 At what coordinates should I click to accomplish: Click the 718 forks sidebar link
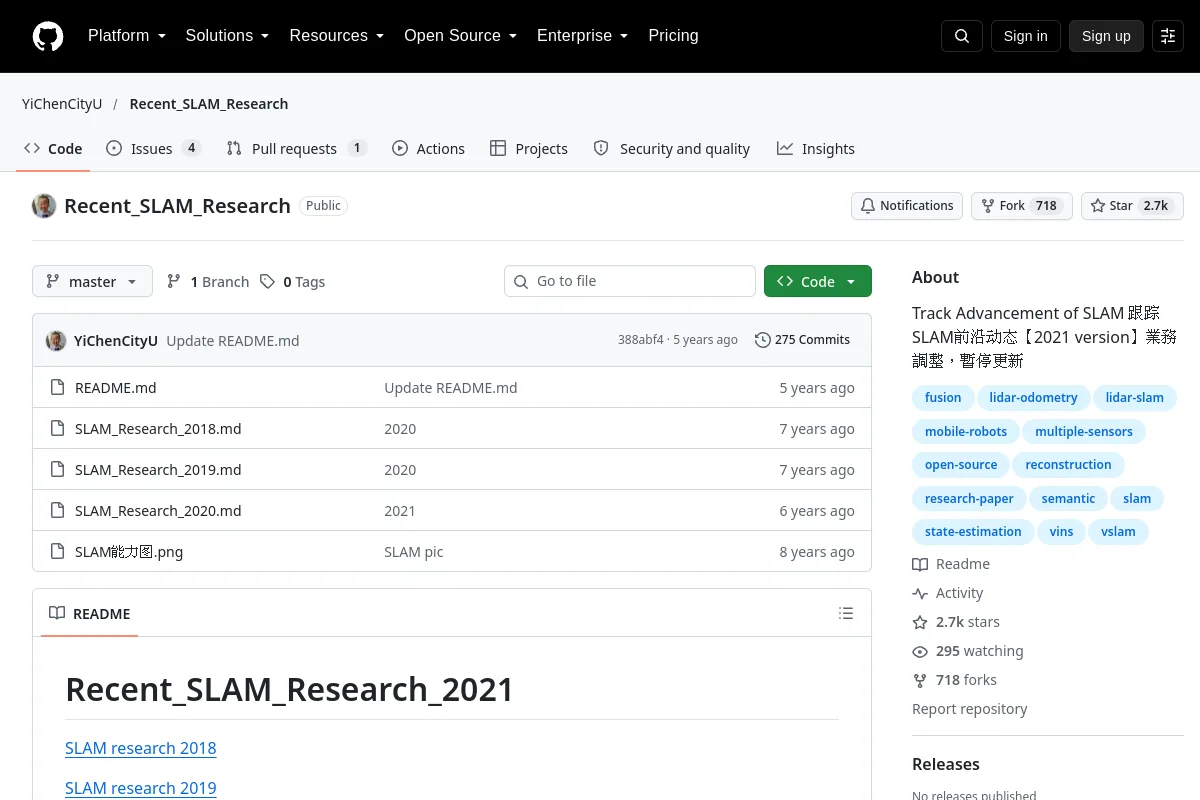coord(955,680)
